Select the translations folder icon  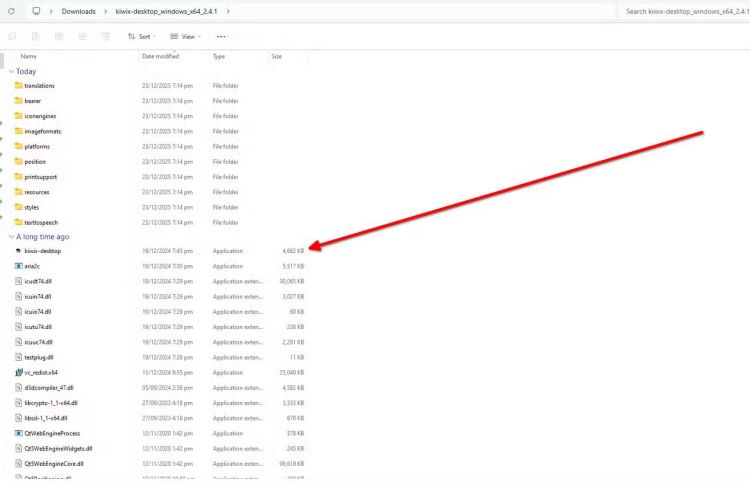click(x=19, y=86)
